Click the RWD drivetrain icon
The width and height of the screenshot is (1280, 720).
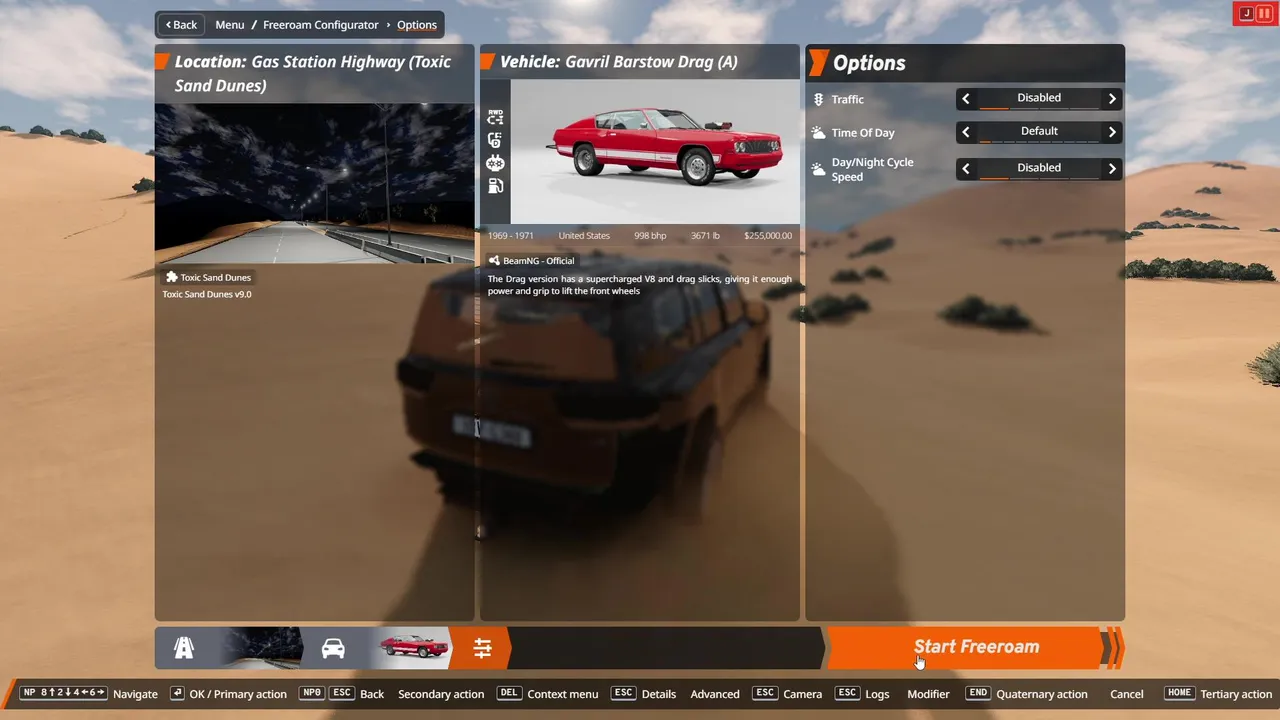click(495, 117)
